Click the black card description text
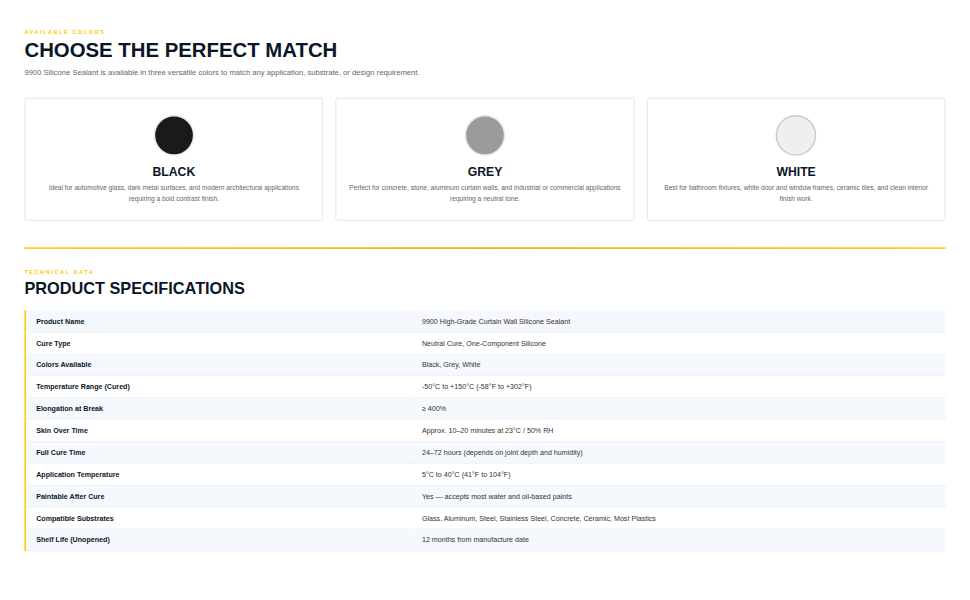Screen dimensions: 970x600 tap(174, 193)
